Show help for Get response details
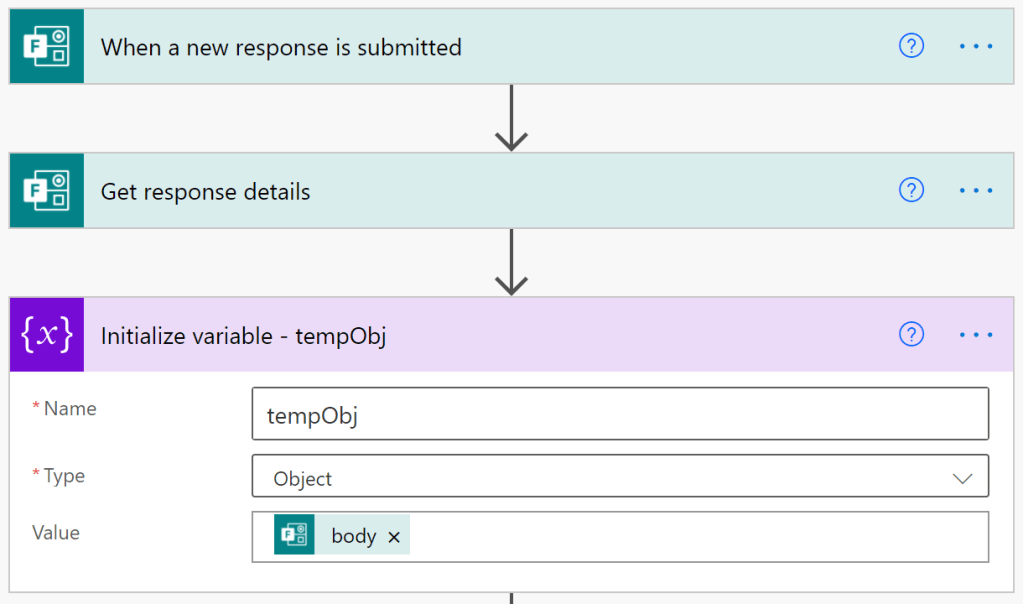 point(911,190)
